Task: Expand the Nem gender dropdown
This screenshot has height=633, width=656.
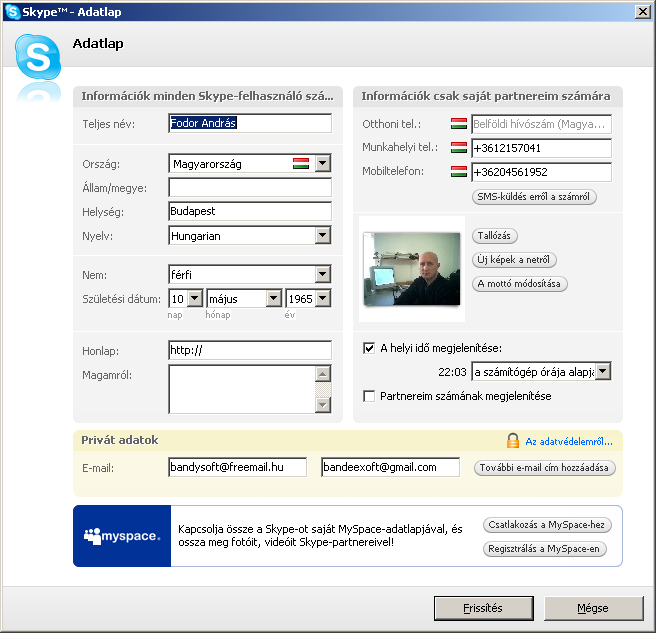Action: point(323,274)
